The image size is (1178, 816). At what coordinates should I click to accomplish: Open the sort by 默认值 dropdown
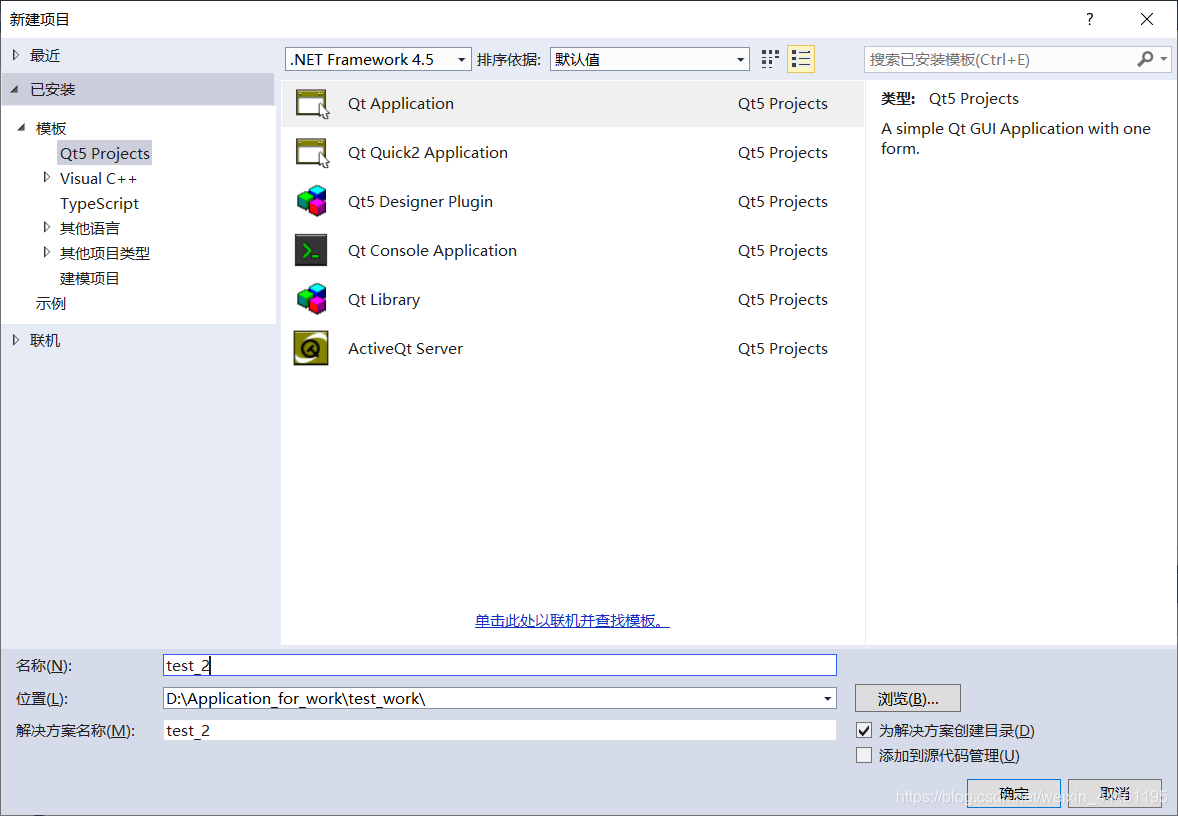650,59
